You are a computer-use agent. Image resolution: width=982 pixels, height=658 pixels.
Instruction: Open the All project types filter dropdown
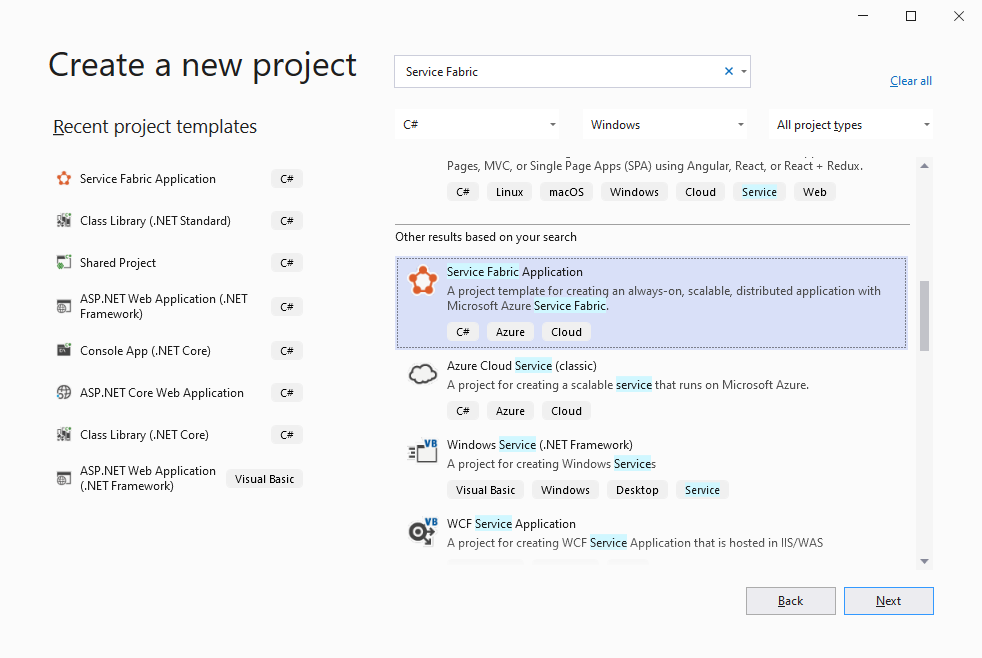pos(851,125)
